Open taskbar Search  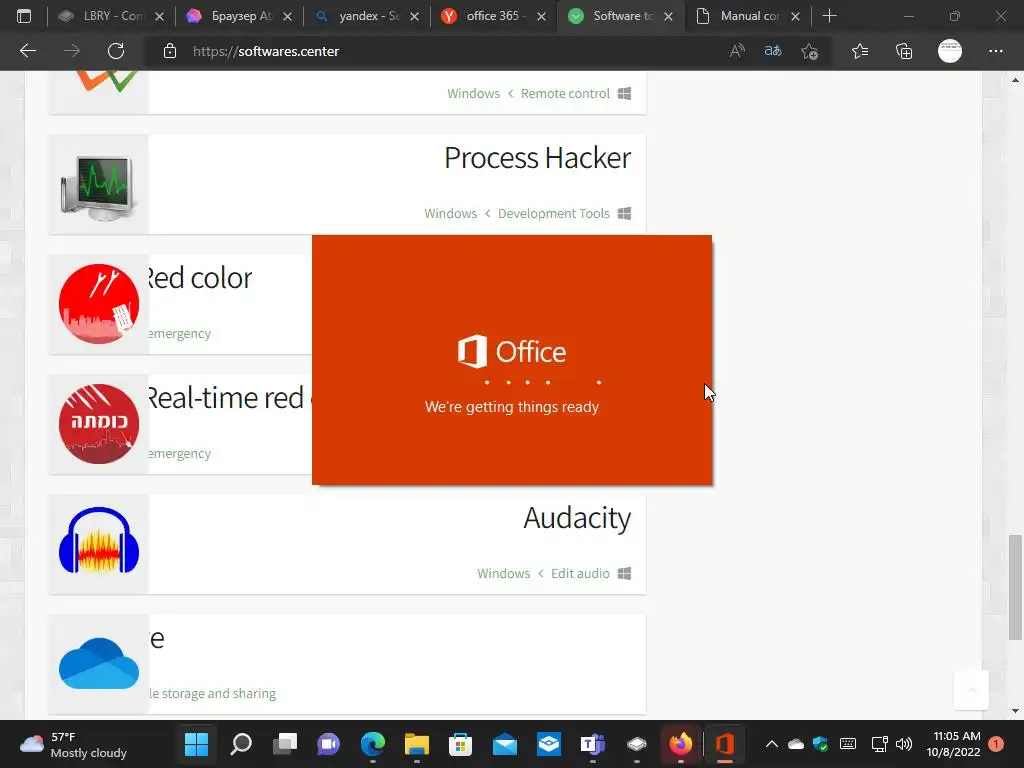240,744
